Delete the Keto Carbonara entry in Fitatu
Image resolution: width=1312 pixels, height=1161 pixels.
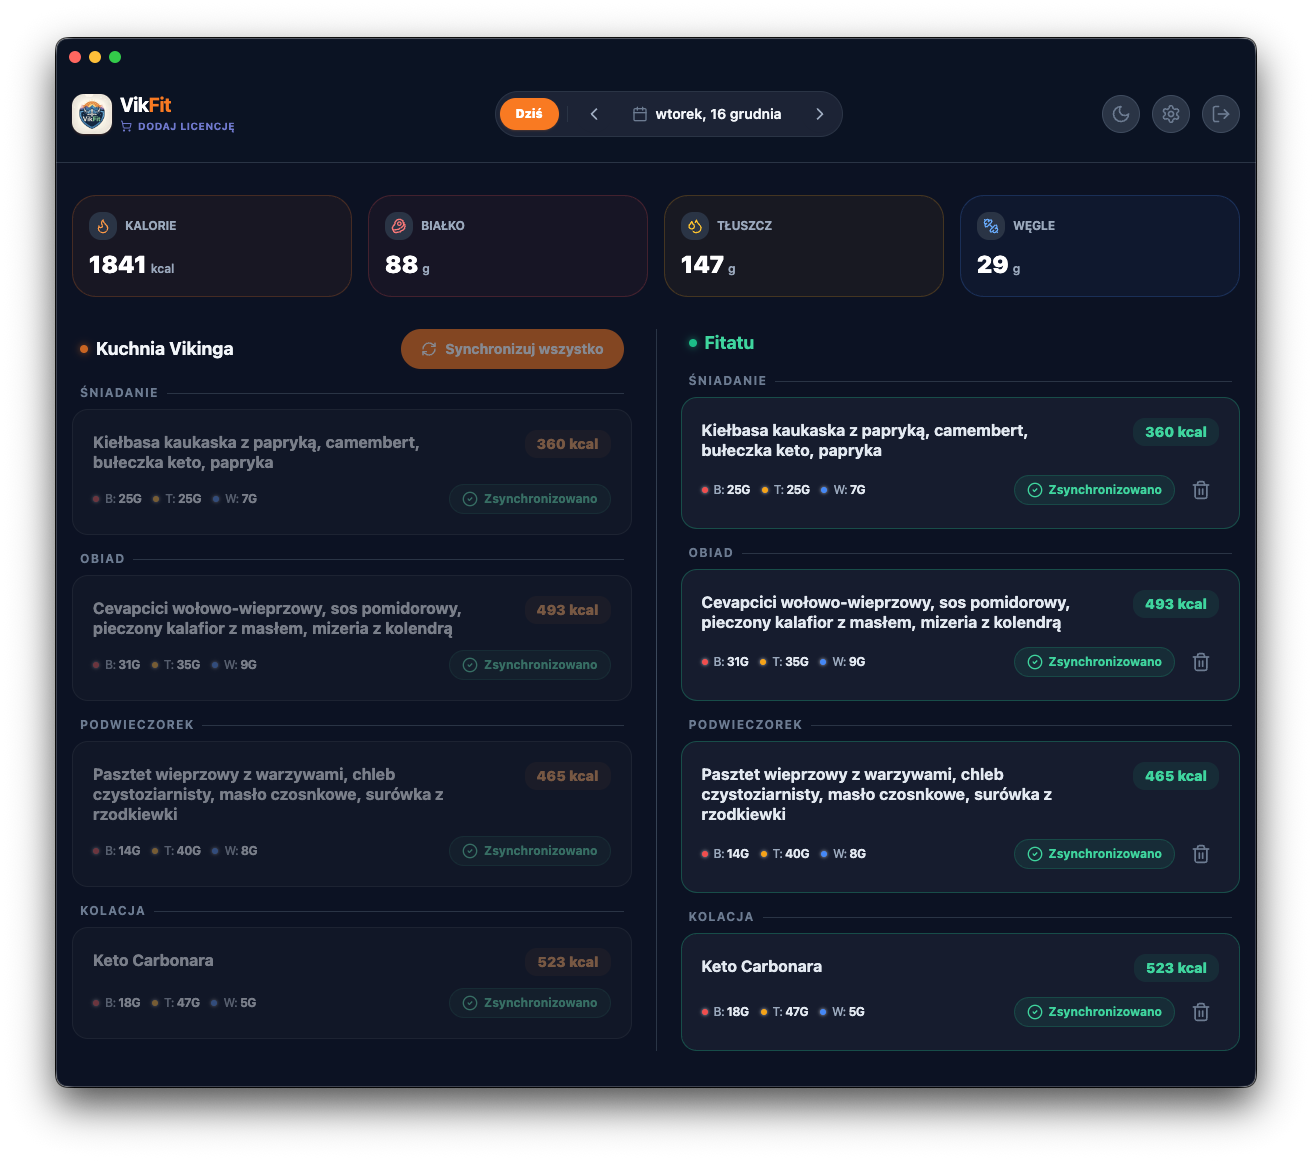click(x=1200, y=1012)
